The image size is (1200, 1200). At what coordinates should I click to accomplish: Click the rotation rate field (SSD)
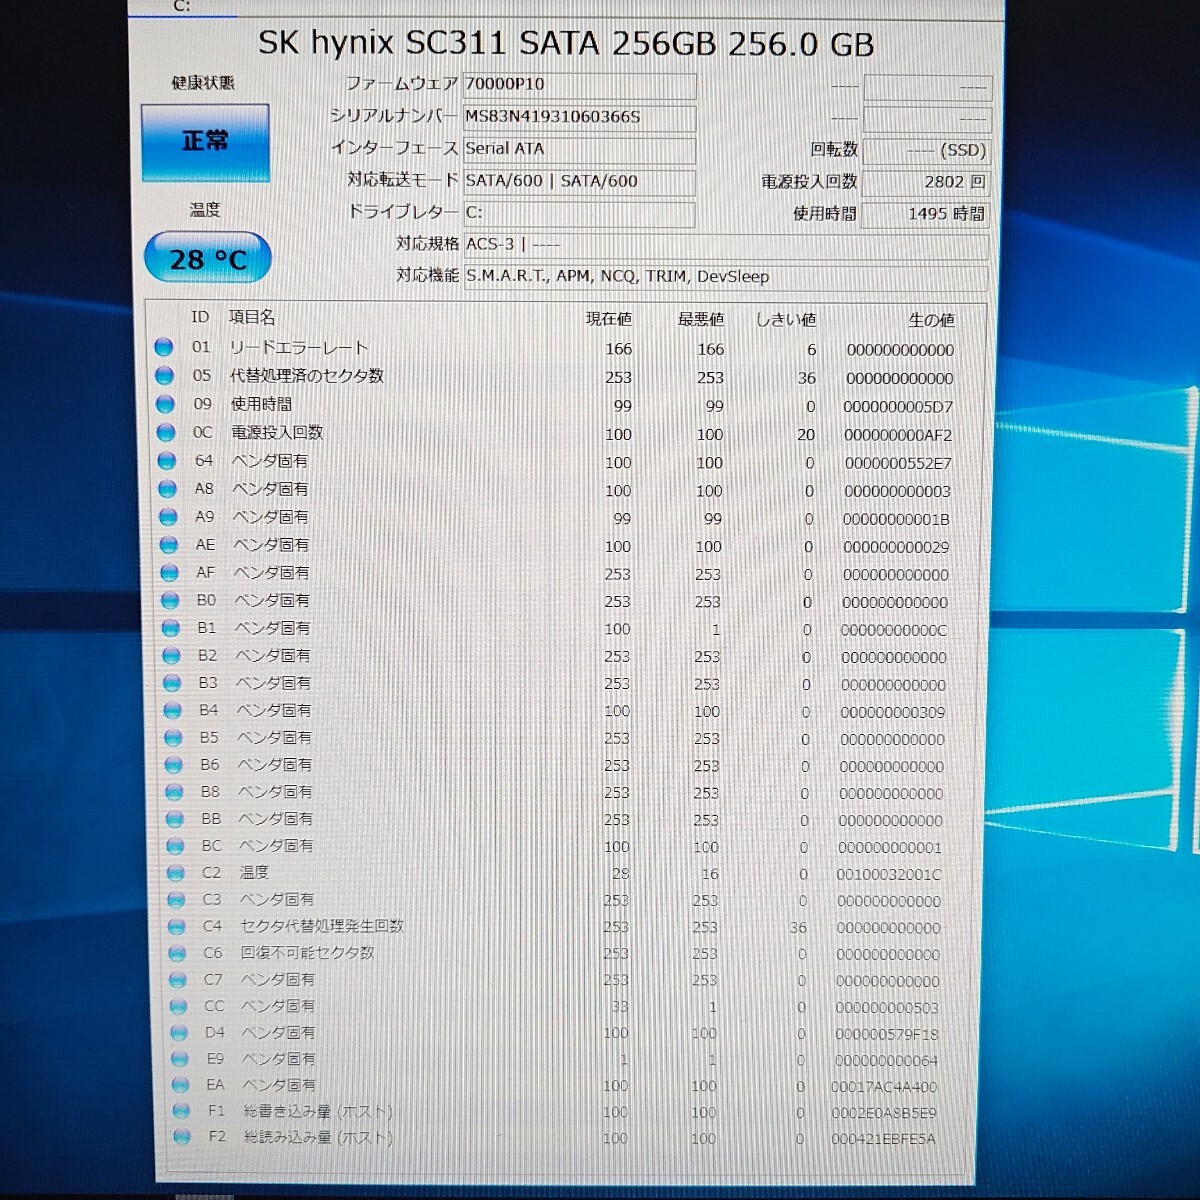coord(925,150)
